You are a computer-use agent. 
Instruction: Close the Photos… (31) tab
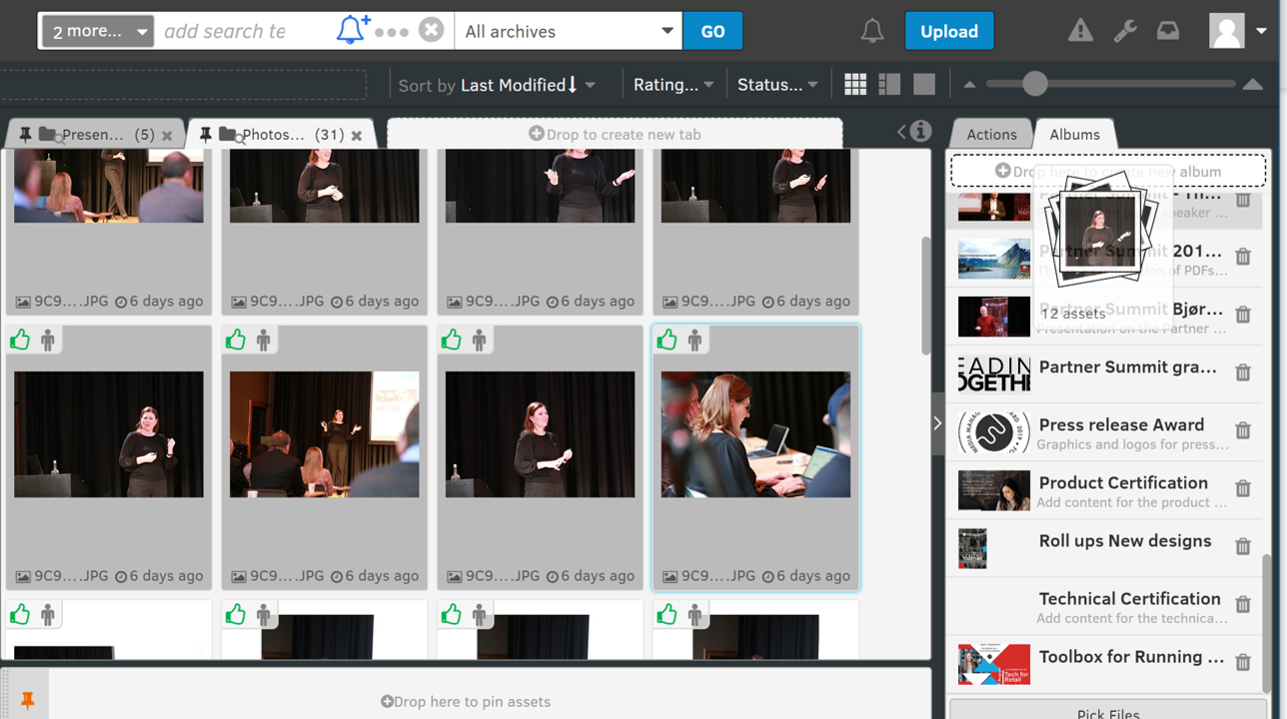tap(356, 135)
